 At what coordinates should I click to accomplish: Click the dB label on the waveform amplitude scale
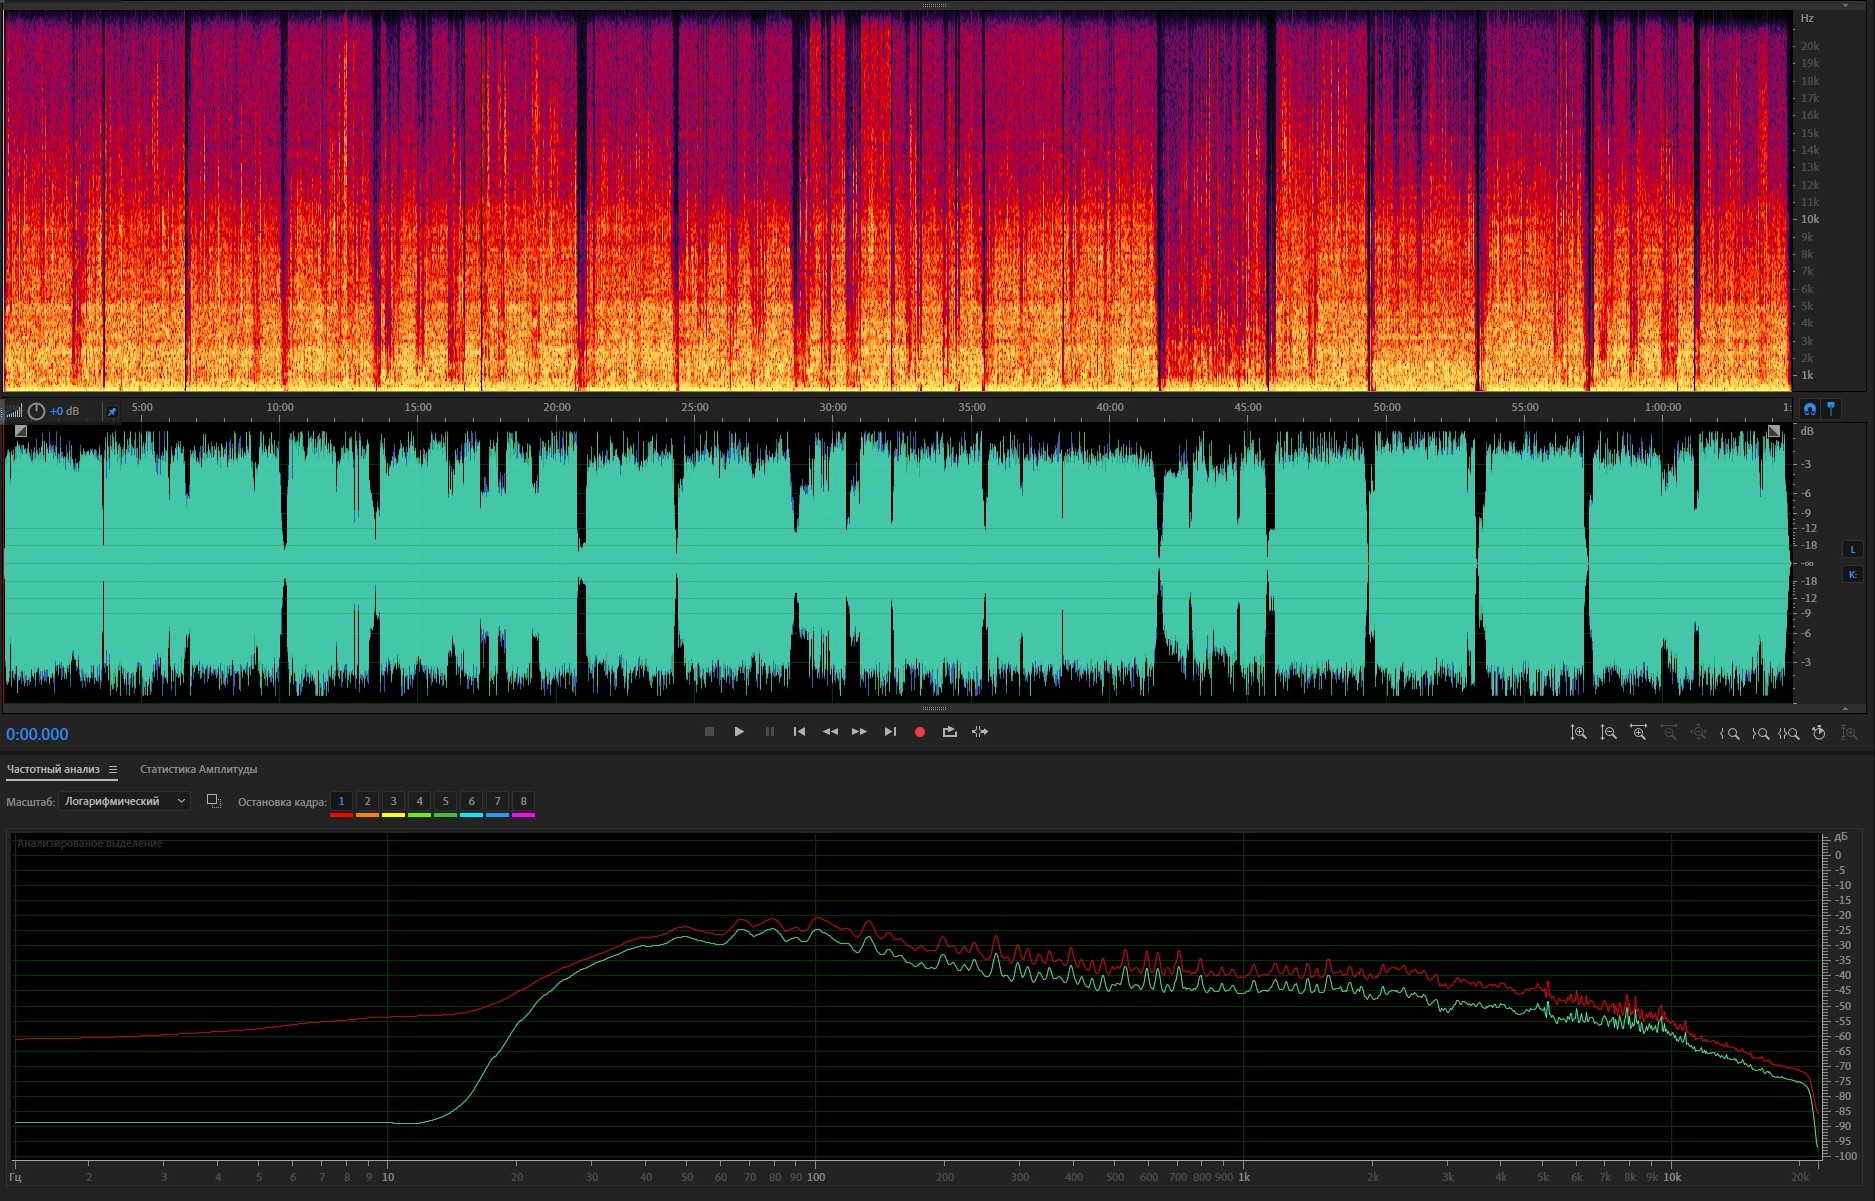click(x=1807, y=431)
